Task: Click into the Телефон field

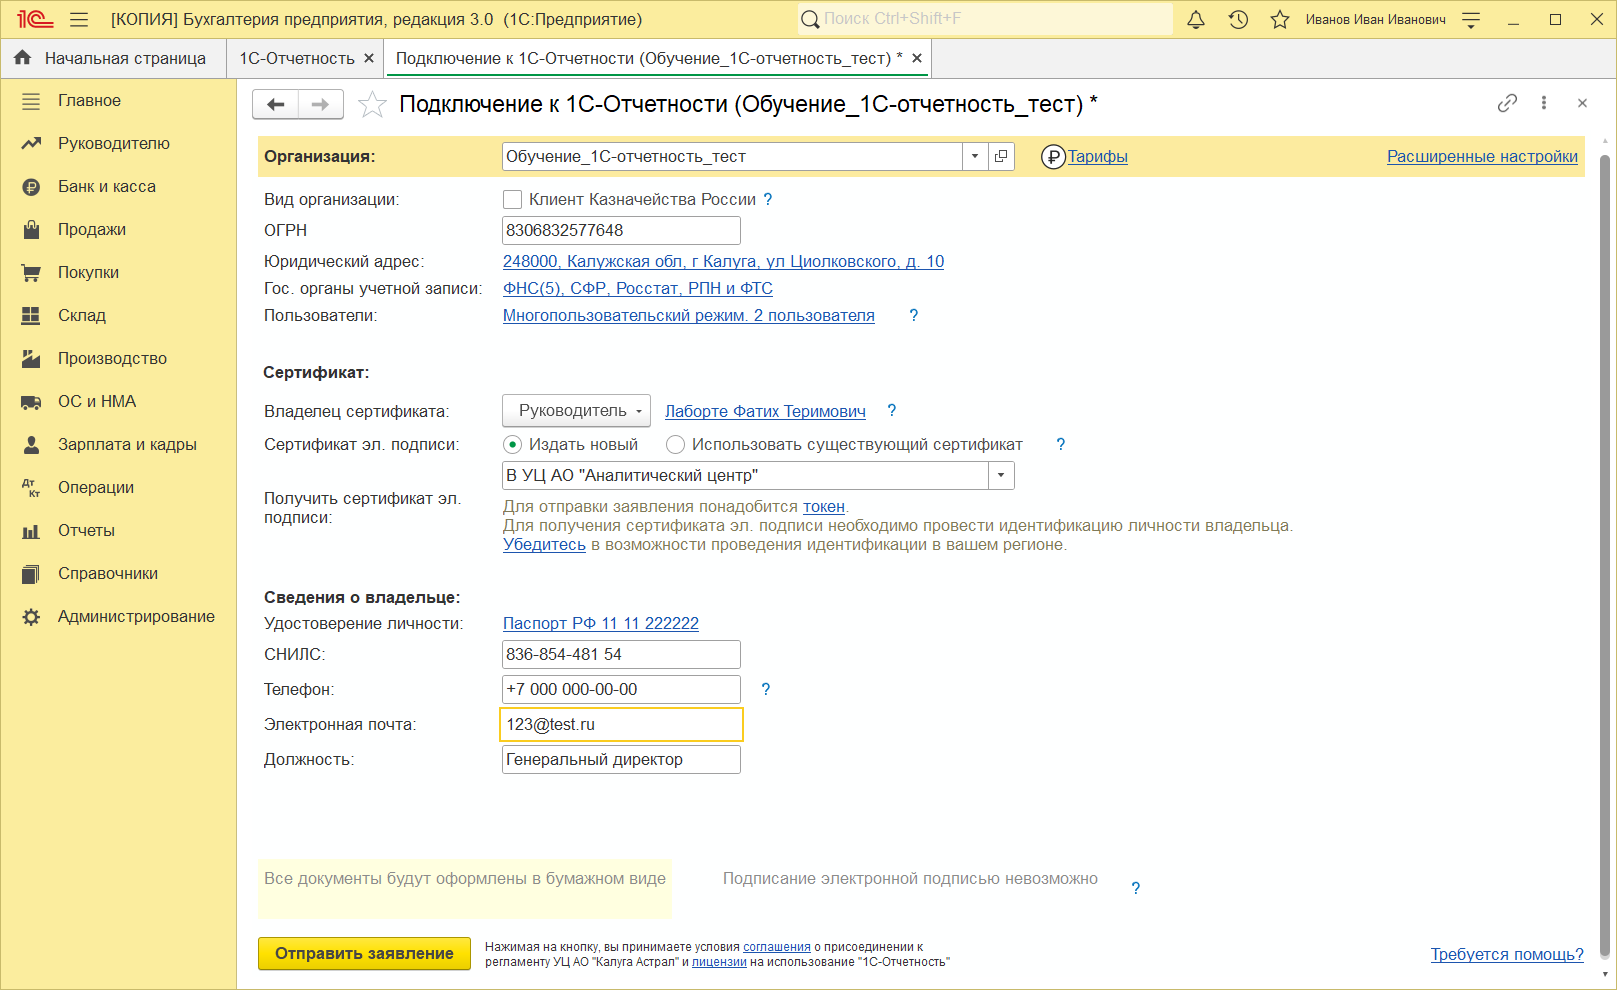Action: [x=621, y=689]
